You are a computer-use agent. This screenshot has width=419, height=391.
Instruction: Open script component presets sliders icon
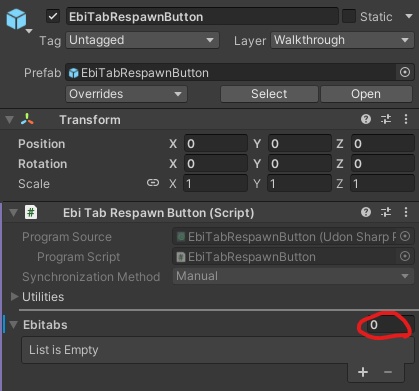(x=386, y=212)
